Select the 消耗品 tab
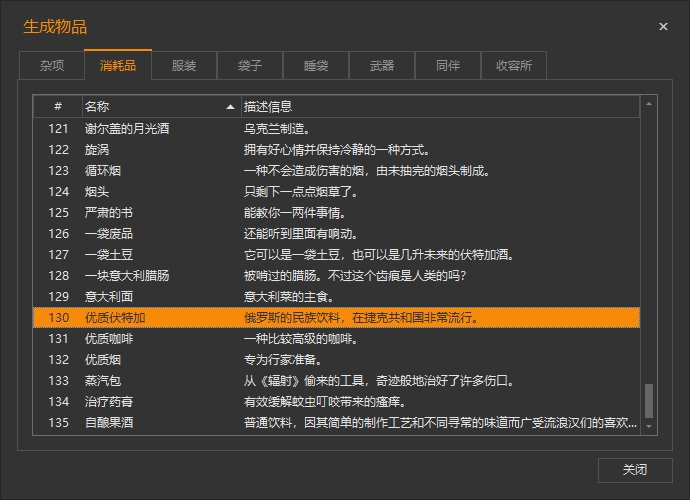Screen dimensions: 690x500 click(118, 65)
